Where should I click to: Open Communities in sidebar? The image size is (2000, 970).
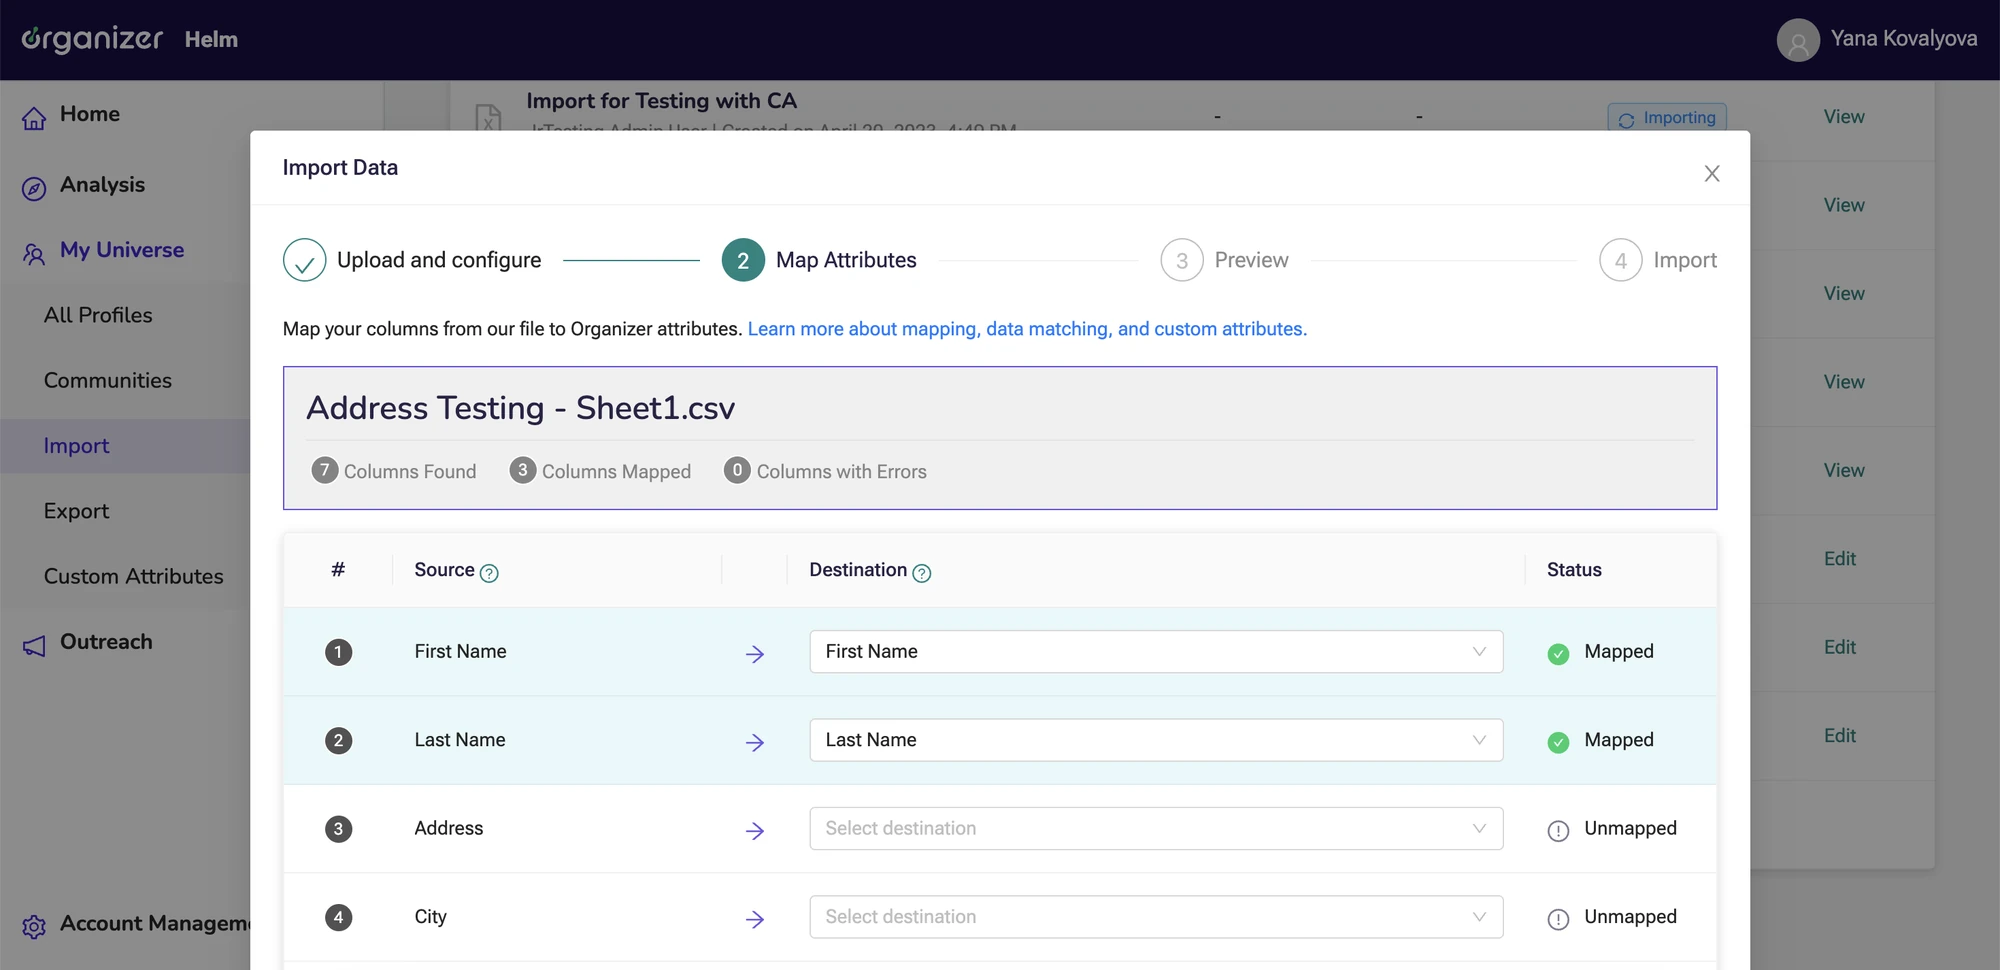click(x=108, y=380)
